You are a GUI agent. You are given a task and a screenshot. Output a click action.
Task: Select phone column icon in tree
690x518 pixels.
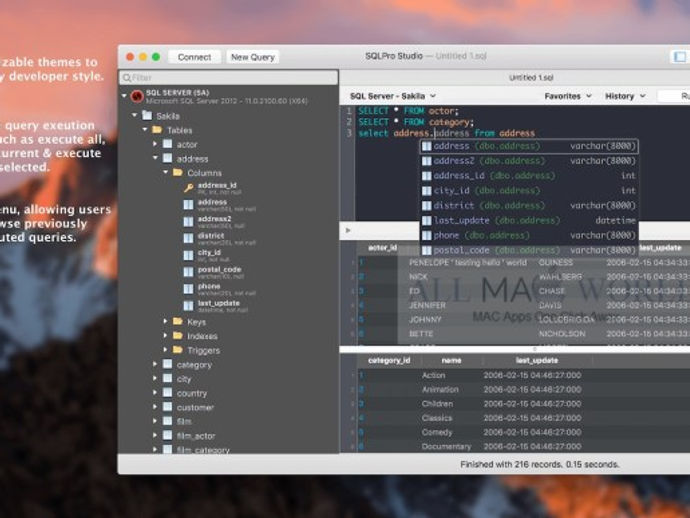(x=188, y=289)
